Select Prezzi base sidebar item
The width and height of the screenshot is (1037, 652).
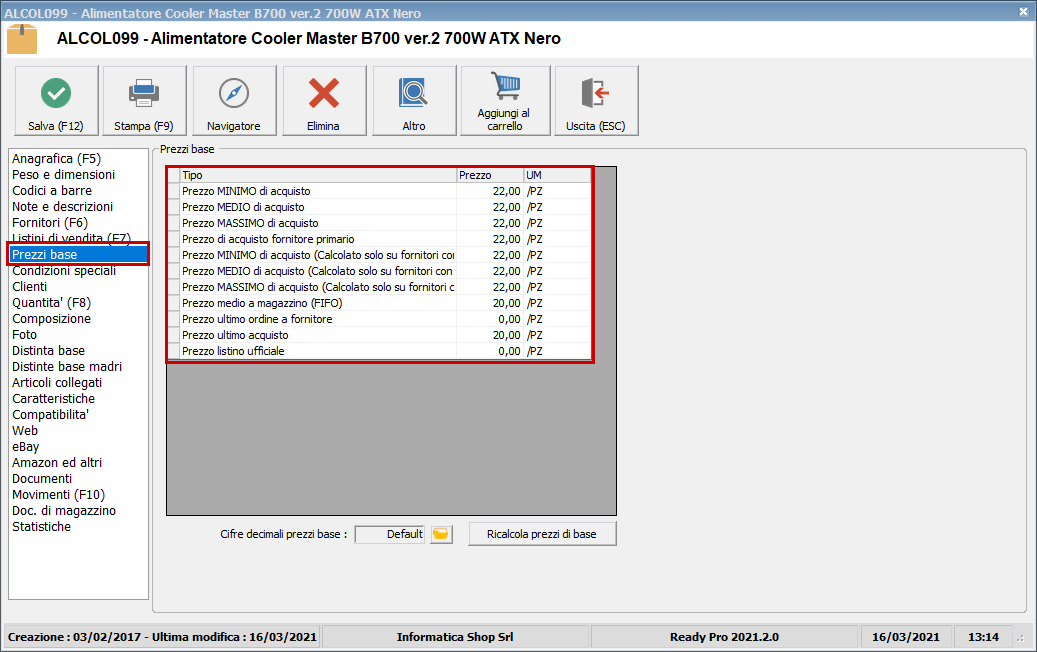(x=78, y=255)
